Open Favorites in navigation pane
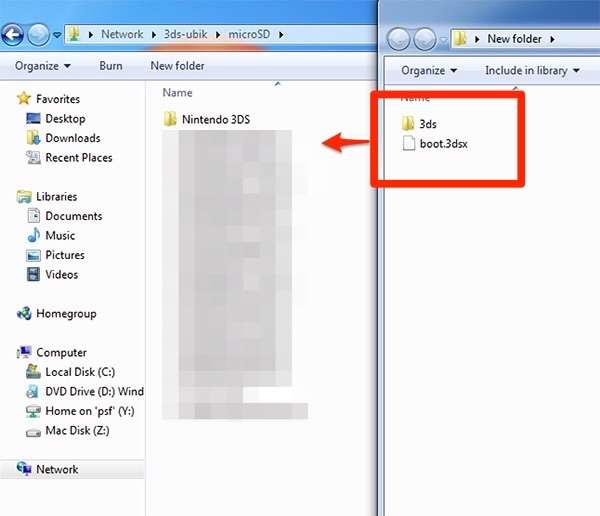Viewport: 600px width, 516px height. [x=58, y=99]
